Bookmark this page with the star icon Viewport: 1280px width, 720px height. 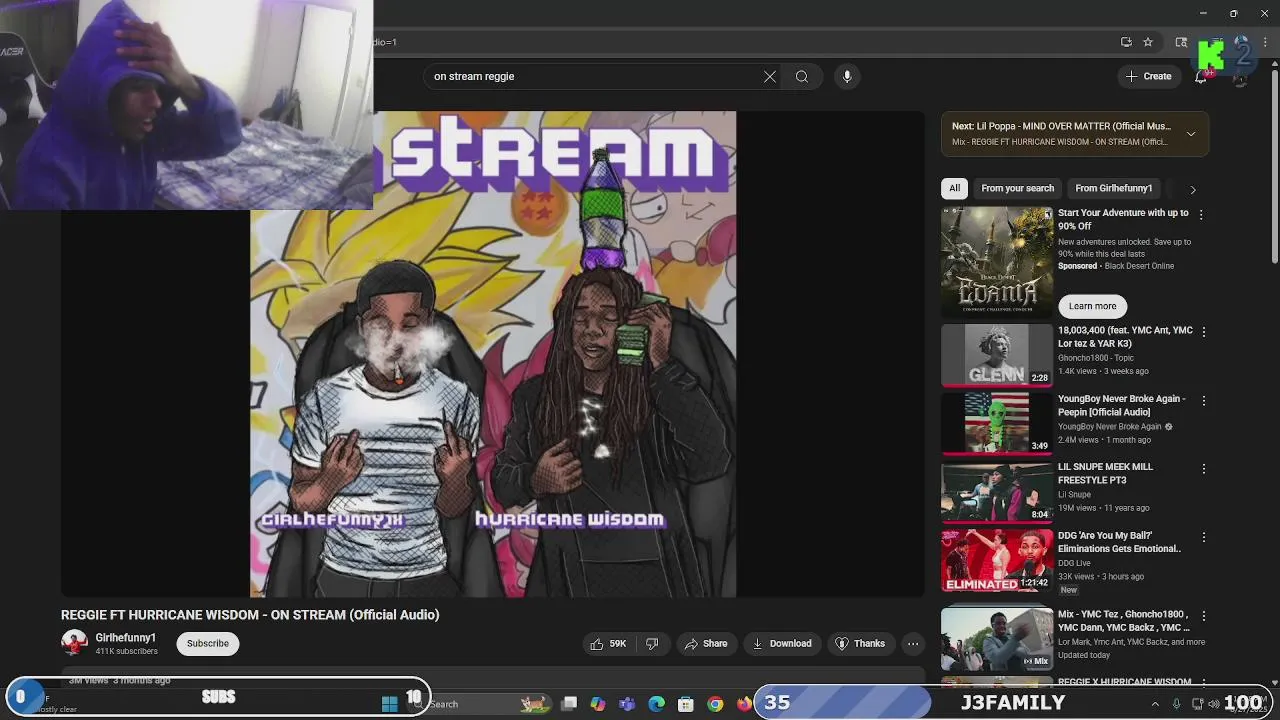point(1148,42)
